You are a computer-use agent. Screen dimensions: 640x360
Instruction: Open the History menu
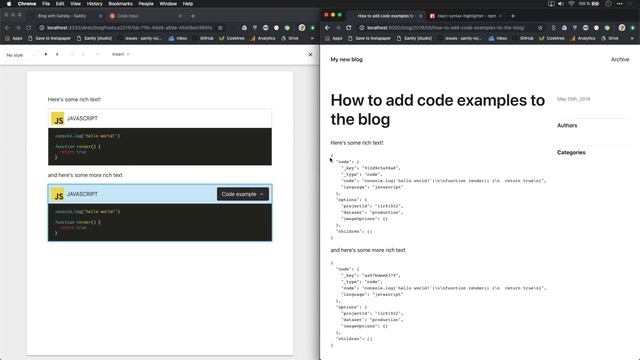(94, 4)
